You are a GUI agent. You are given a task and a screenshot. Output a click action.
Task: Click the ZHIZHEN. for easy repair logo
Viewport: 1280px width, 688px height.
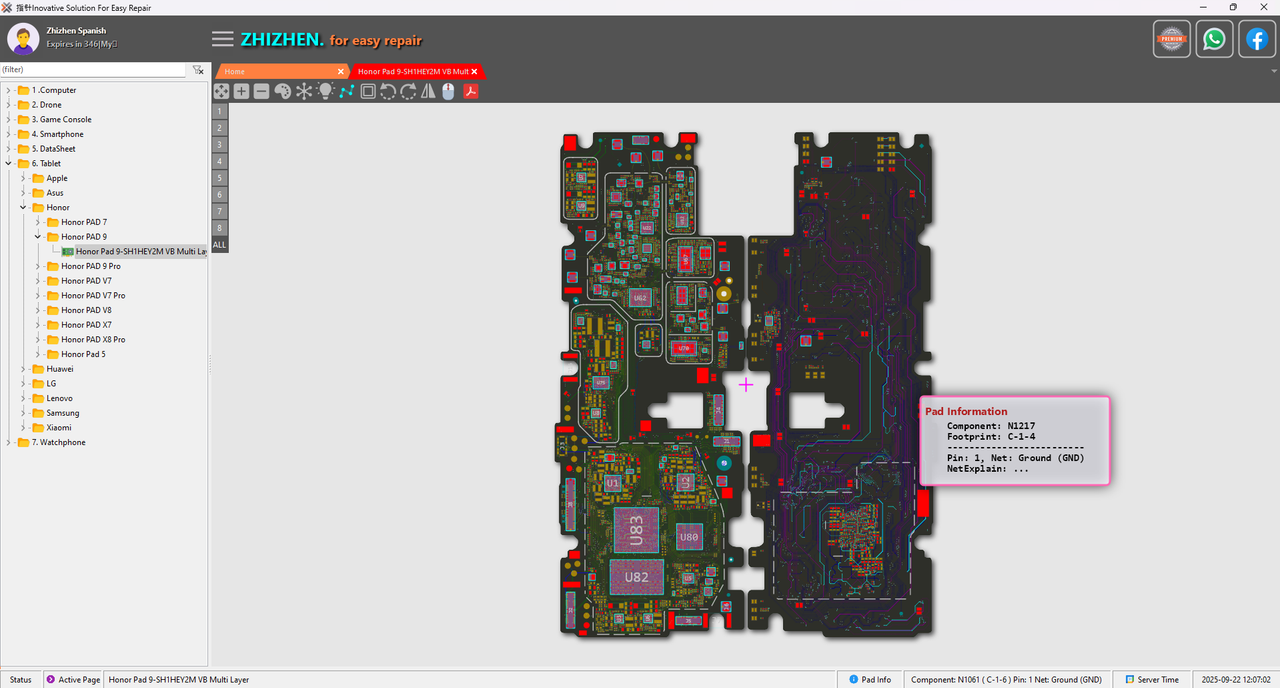(x=331, y=40)
